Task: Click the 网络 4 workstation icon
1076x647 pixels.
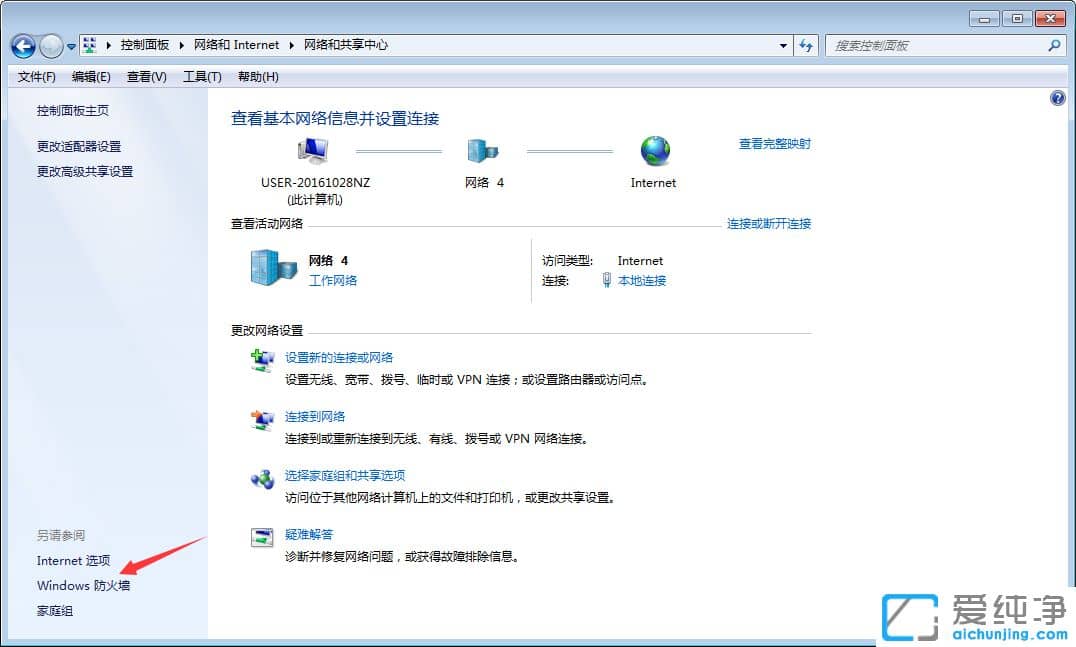Action: (x=484, y=148)
